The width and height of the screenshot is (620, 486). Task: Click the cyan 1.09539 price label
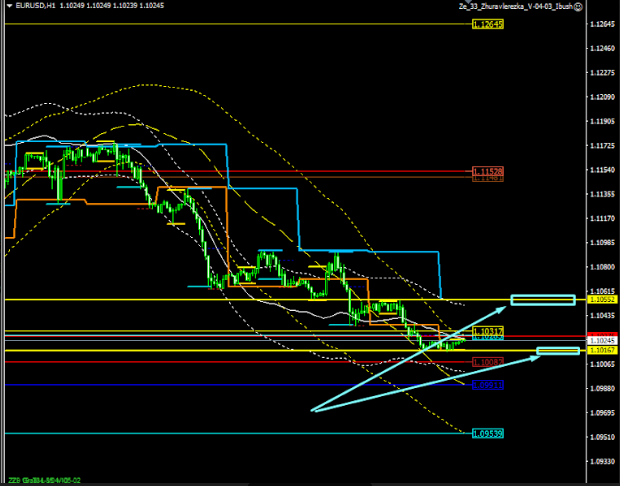(487, 433)
